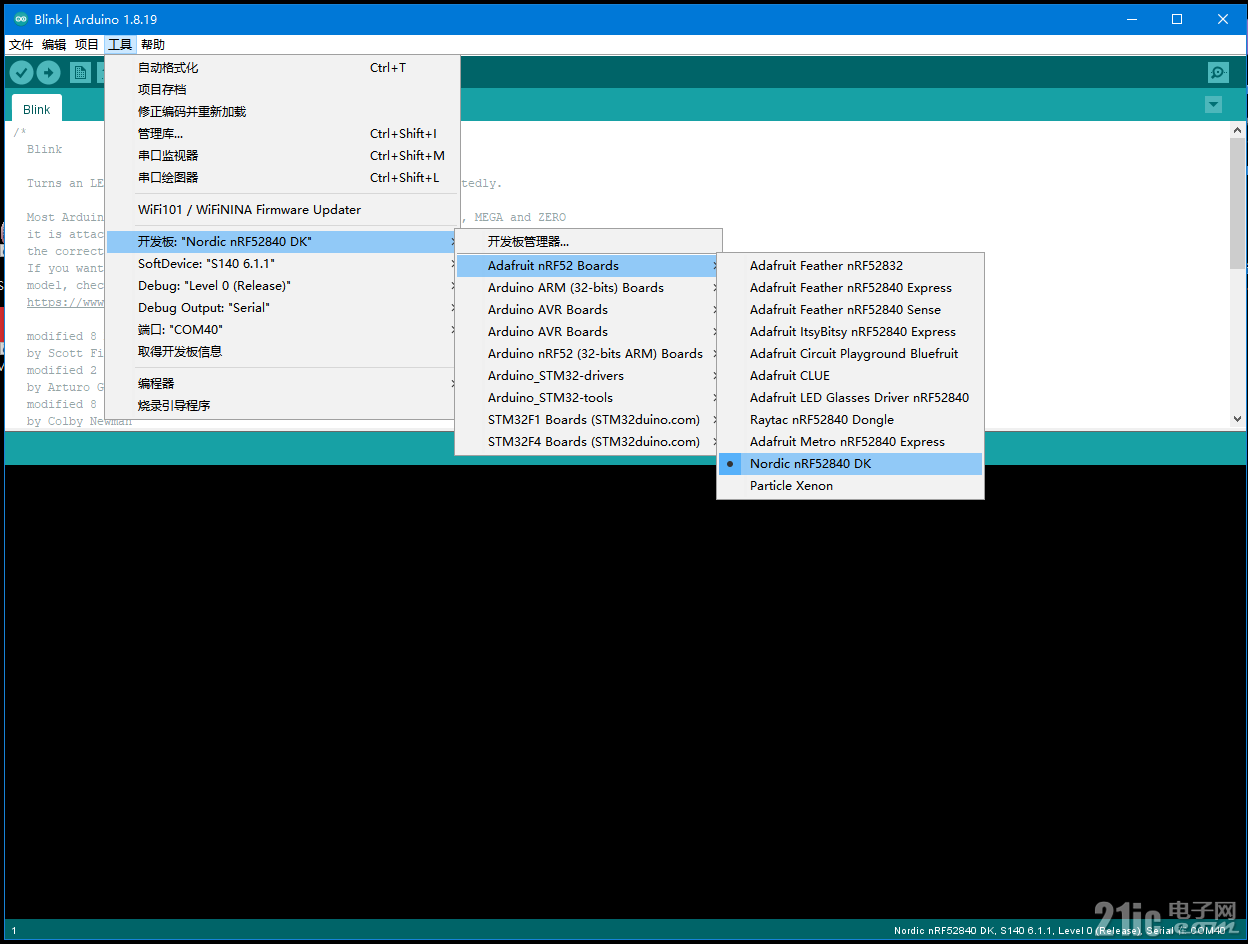The width and height of the screenshot is (1248, 944).
Task: Select Particle Xenon board
Action: click(x=851, y=486)
